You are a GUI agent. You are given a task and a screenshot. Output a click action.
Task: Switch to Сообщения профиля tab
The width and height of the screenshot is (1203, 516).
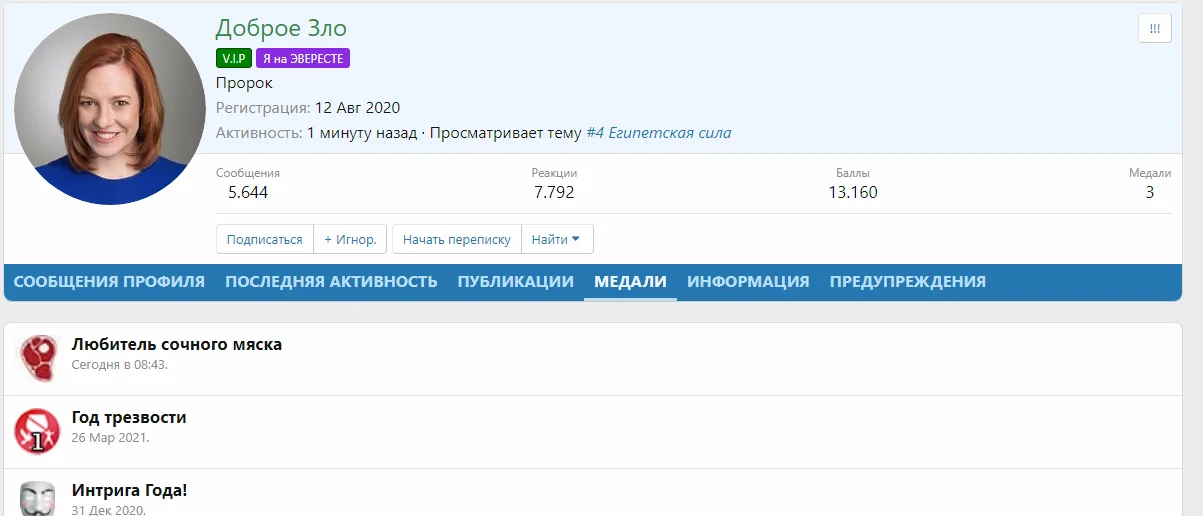(109, 282)
